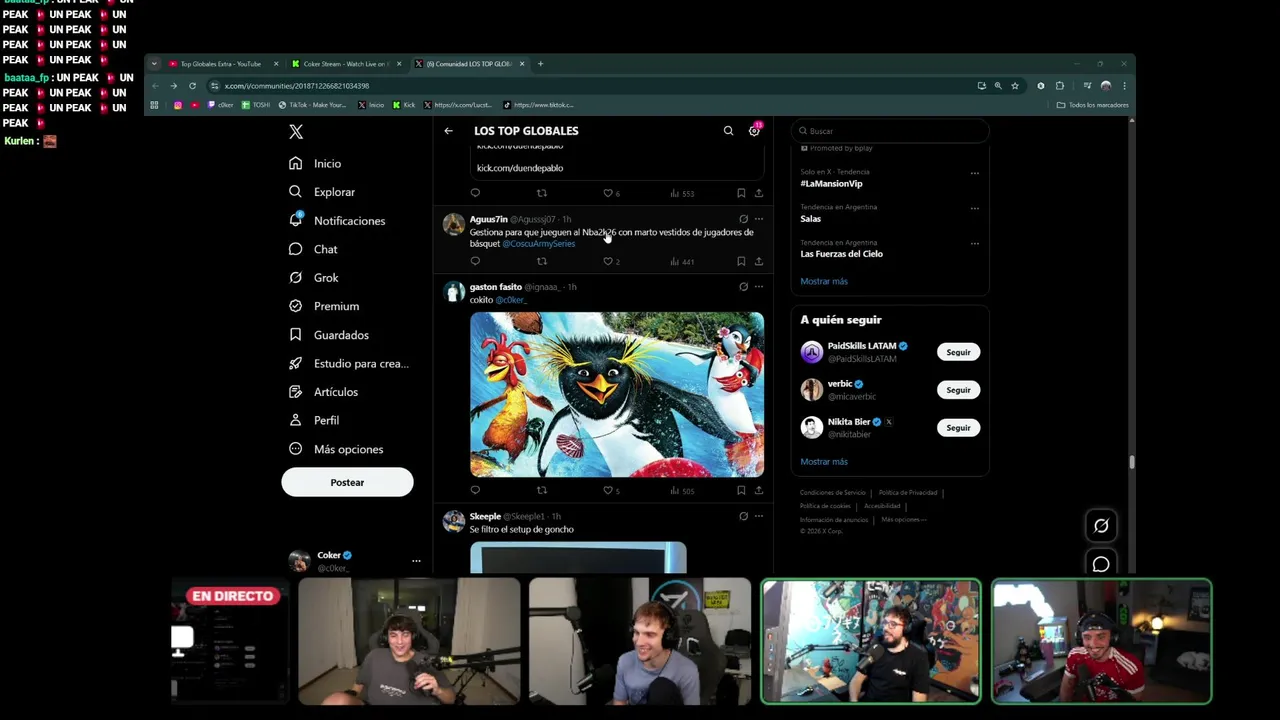This screenshot has height=720, width=1280.
Task: Bookmark the kick.com/duendepablo post
Action: tap(741, 193)
